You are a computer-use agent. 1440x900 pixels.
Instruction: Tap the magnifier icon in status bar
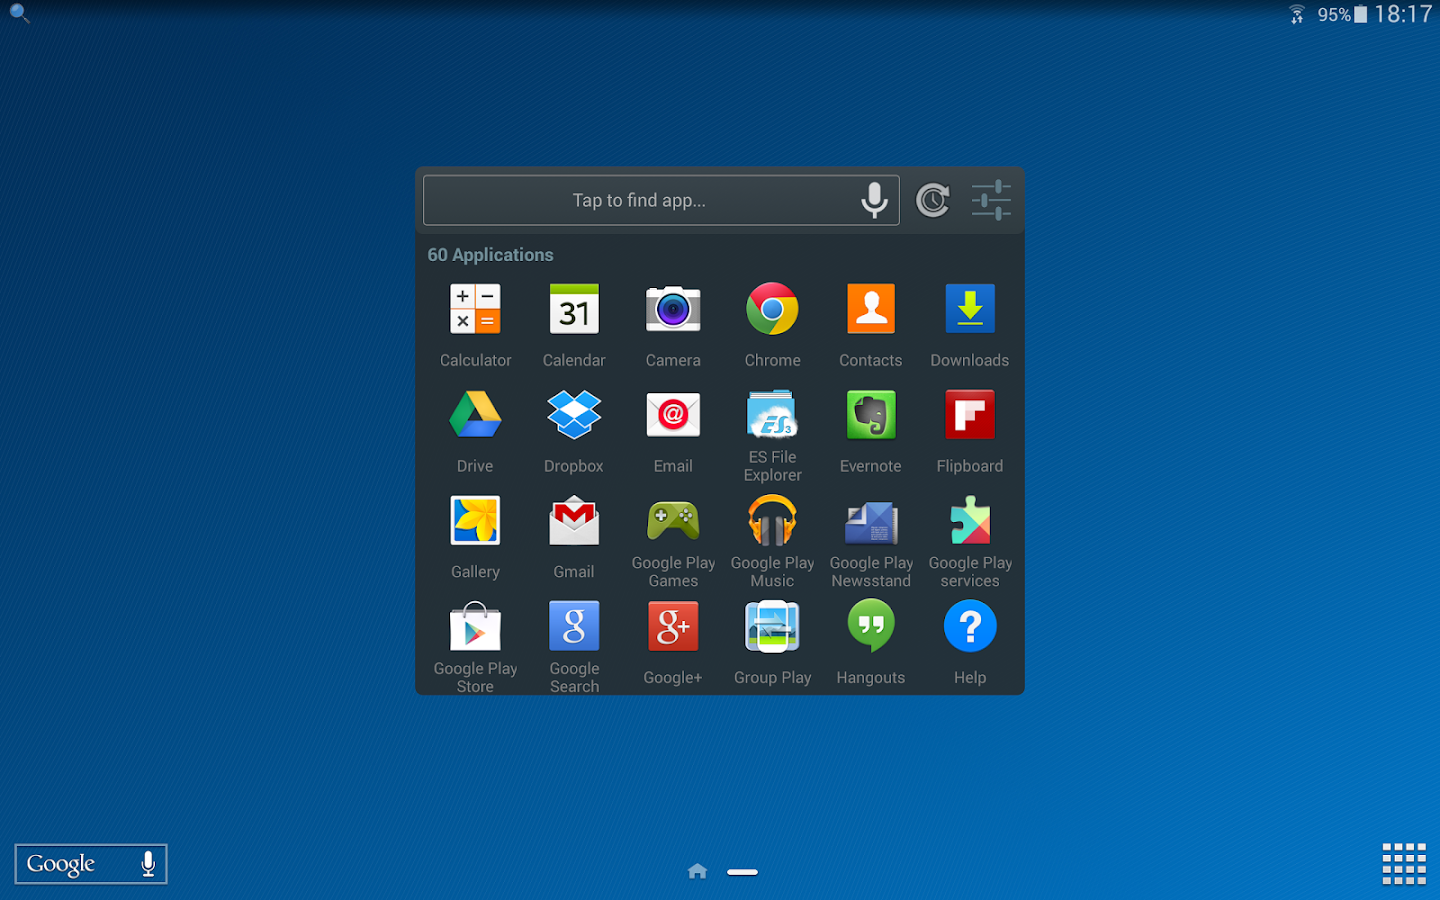click(19, 13)
